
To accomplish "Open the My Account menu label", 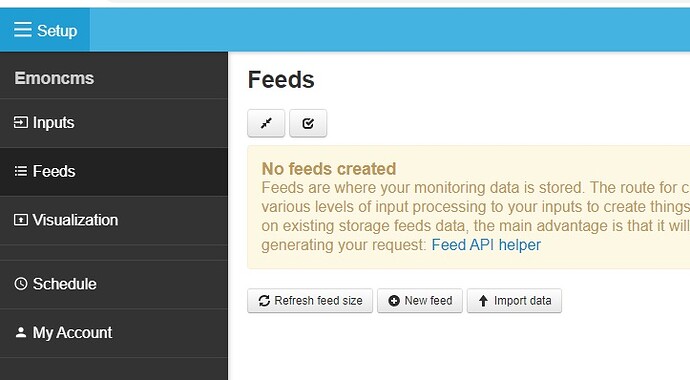I will [72, 332].
